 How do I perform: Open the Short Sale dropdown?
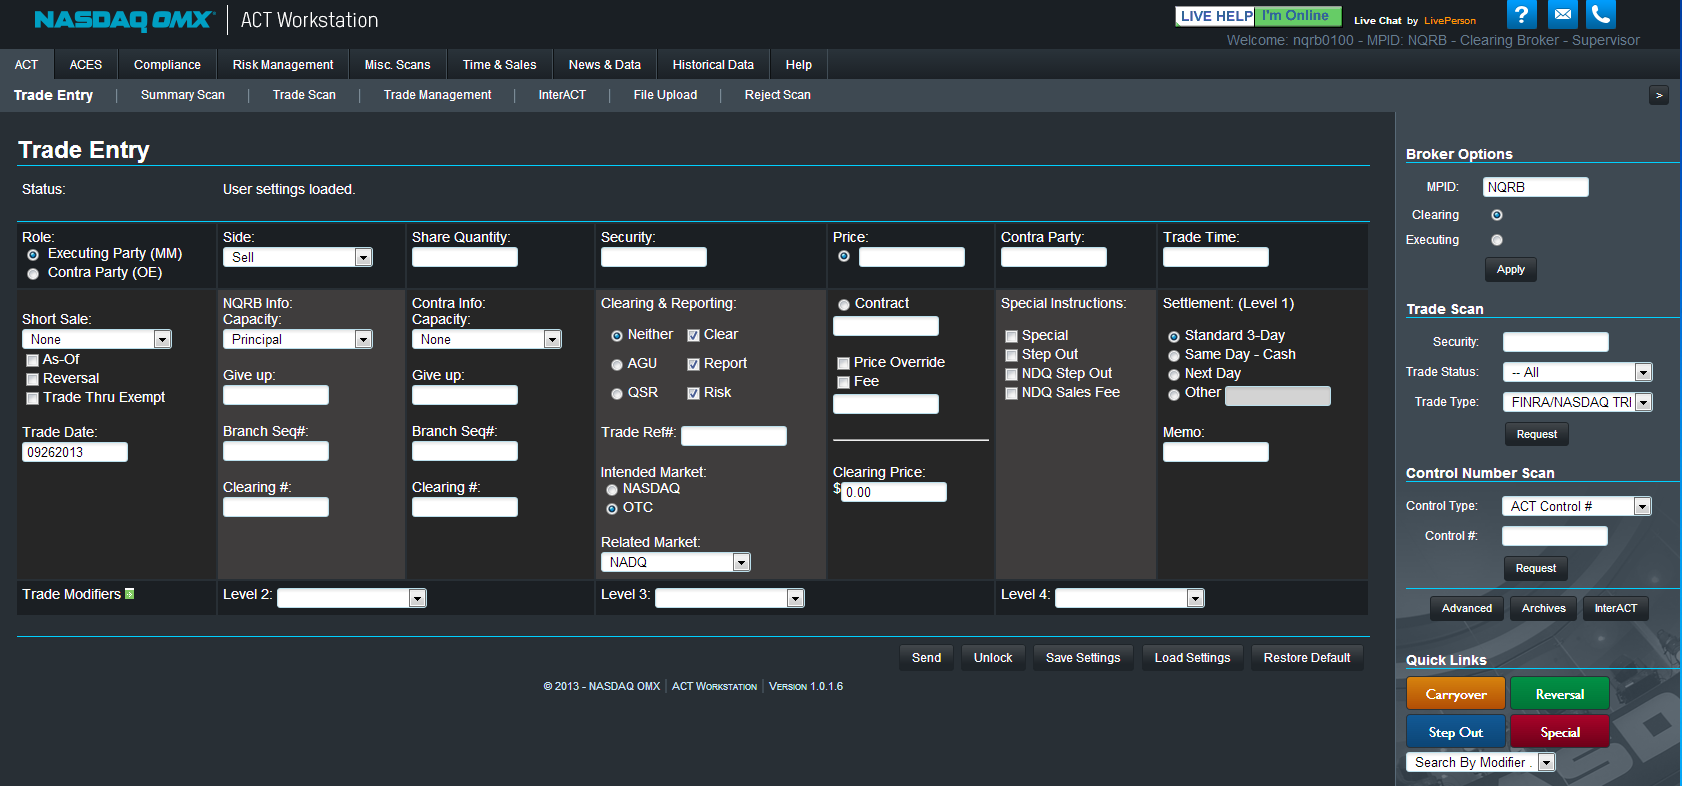tap(97, 339)
